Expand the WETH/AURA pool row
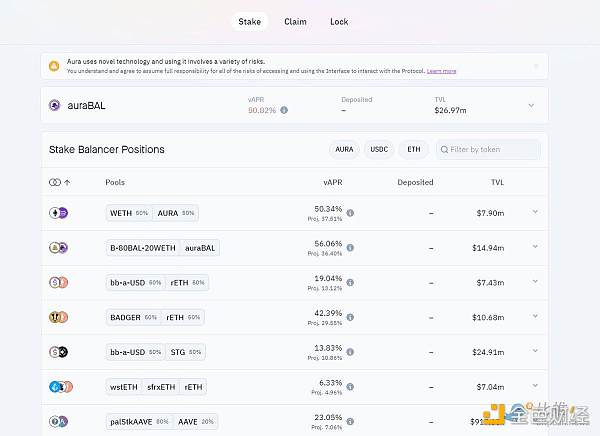The width and height of the screenshot is (600, 436). (x=535, y=212)
